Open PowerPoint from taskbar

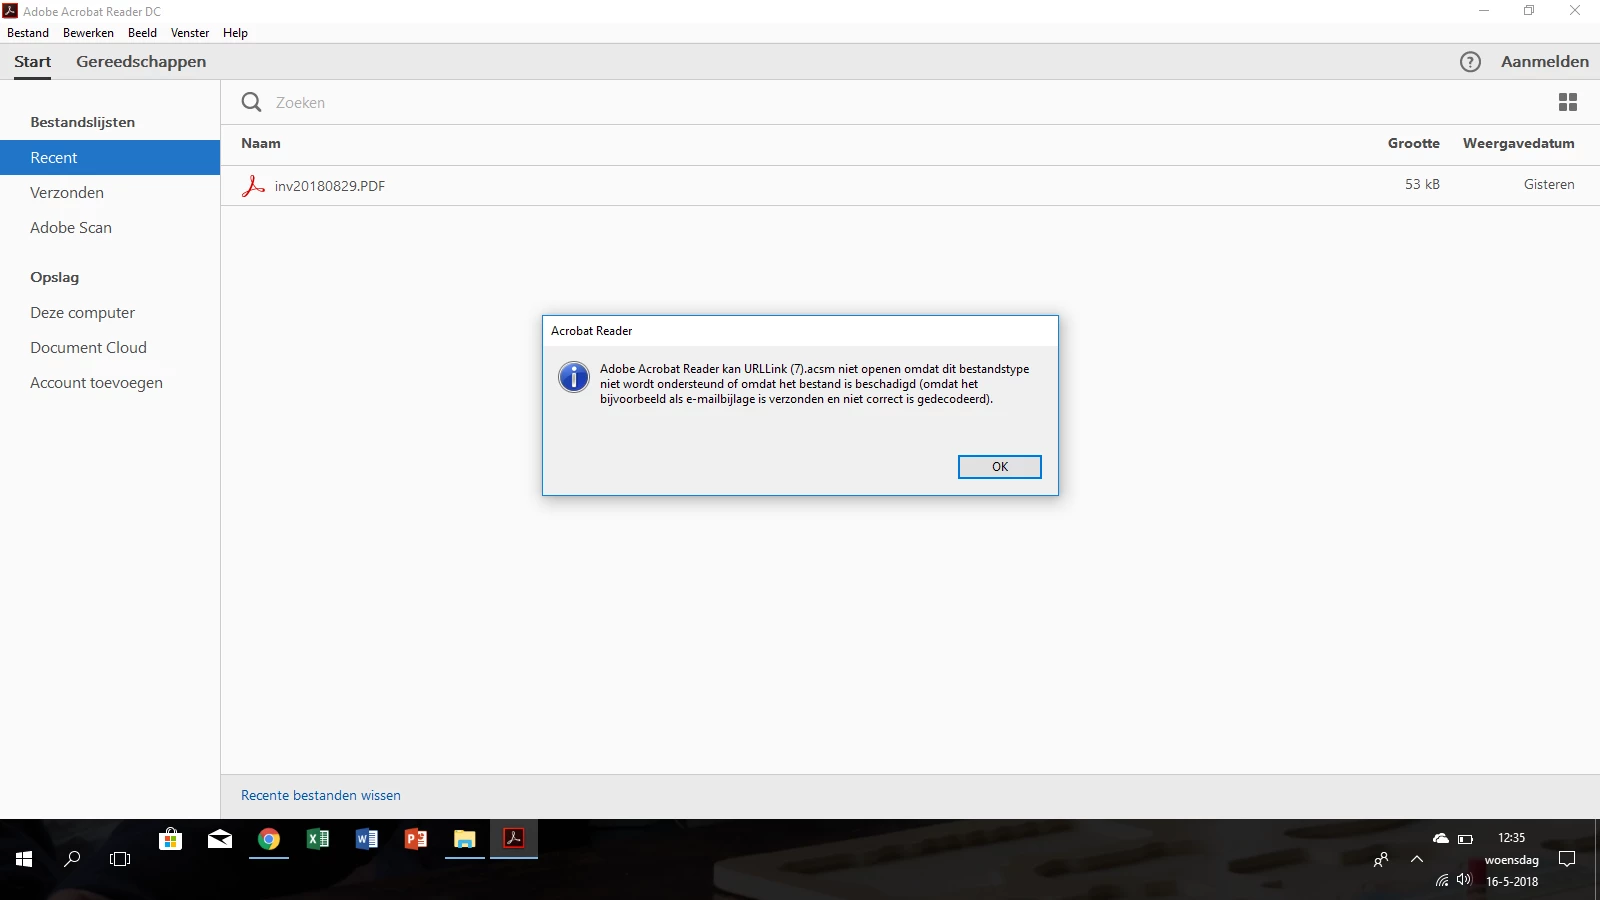pos(416,839)
